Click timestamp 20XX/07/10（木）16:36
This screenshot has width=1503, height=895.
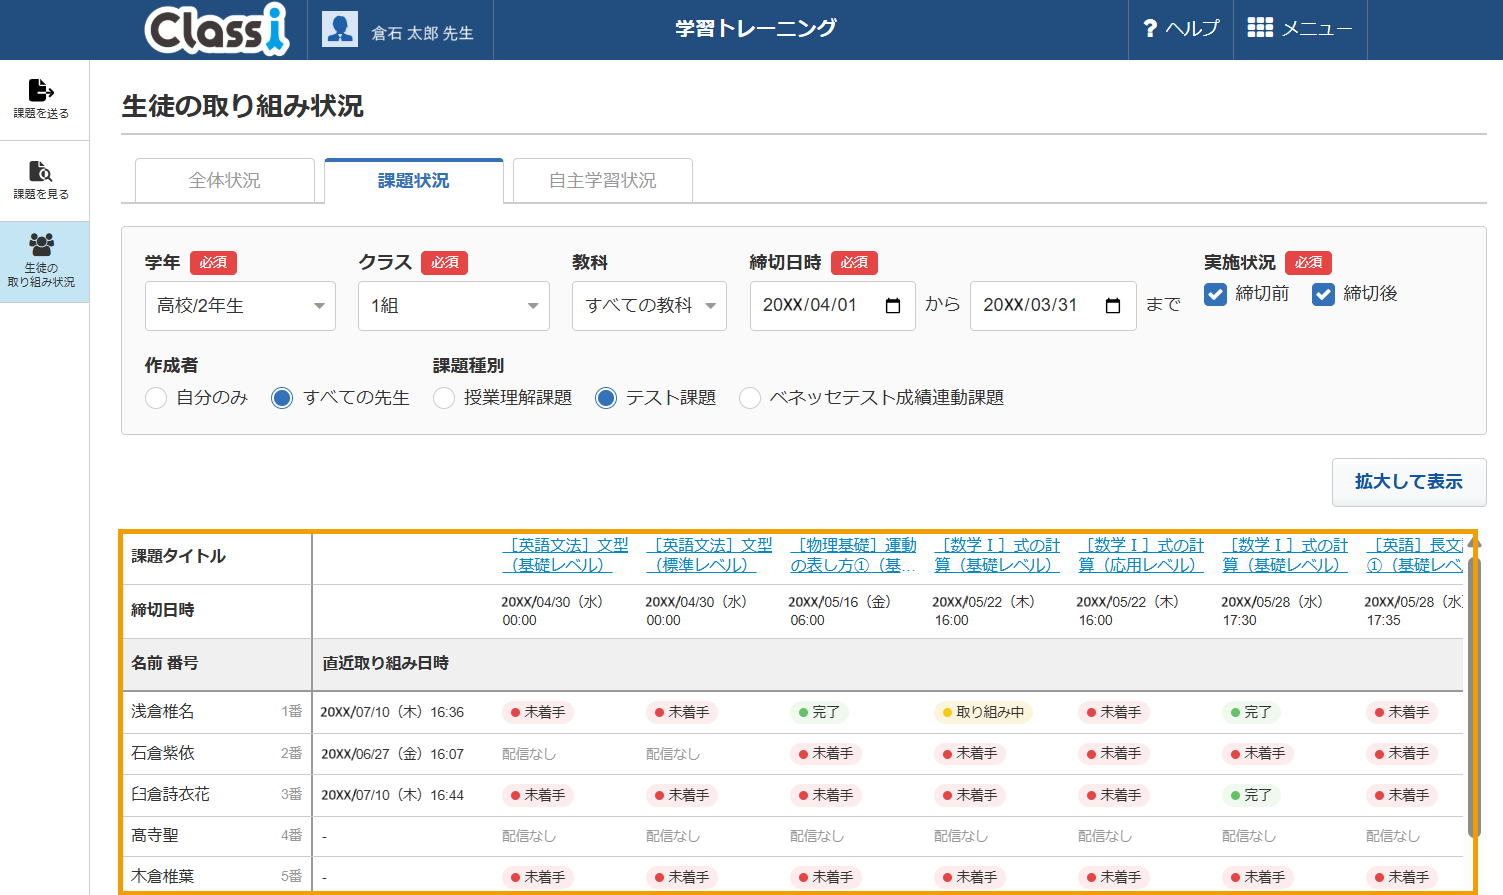coord(392,713)
